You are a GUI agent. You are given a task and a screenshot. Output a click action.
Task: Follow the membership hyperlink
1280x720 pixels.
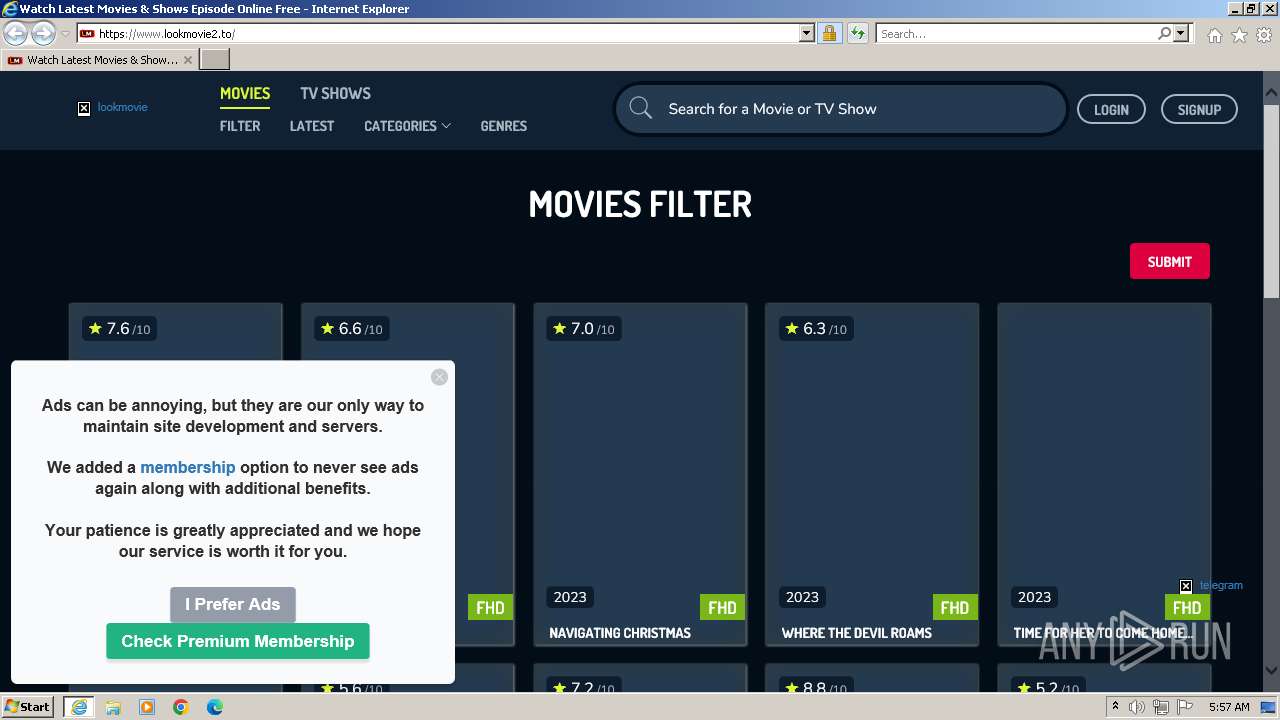[188, 467]
